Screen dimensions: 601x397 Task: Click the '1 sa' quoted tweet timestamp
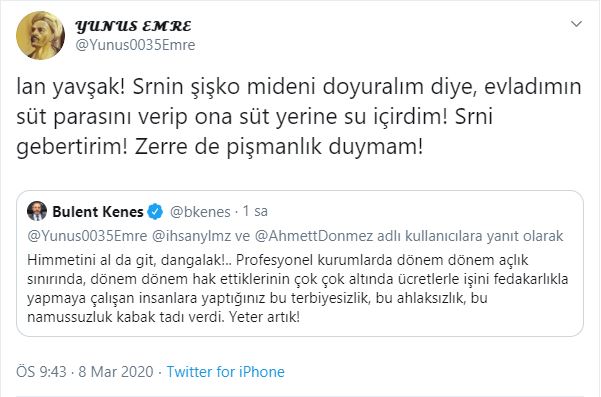click(255, 211)
